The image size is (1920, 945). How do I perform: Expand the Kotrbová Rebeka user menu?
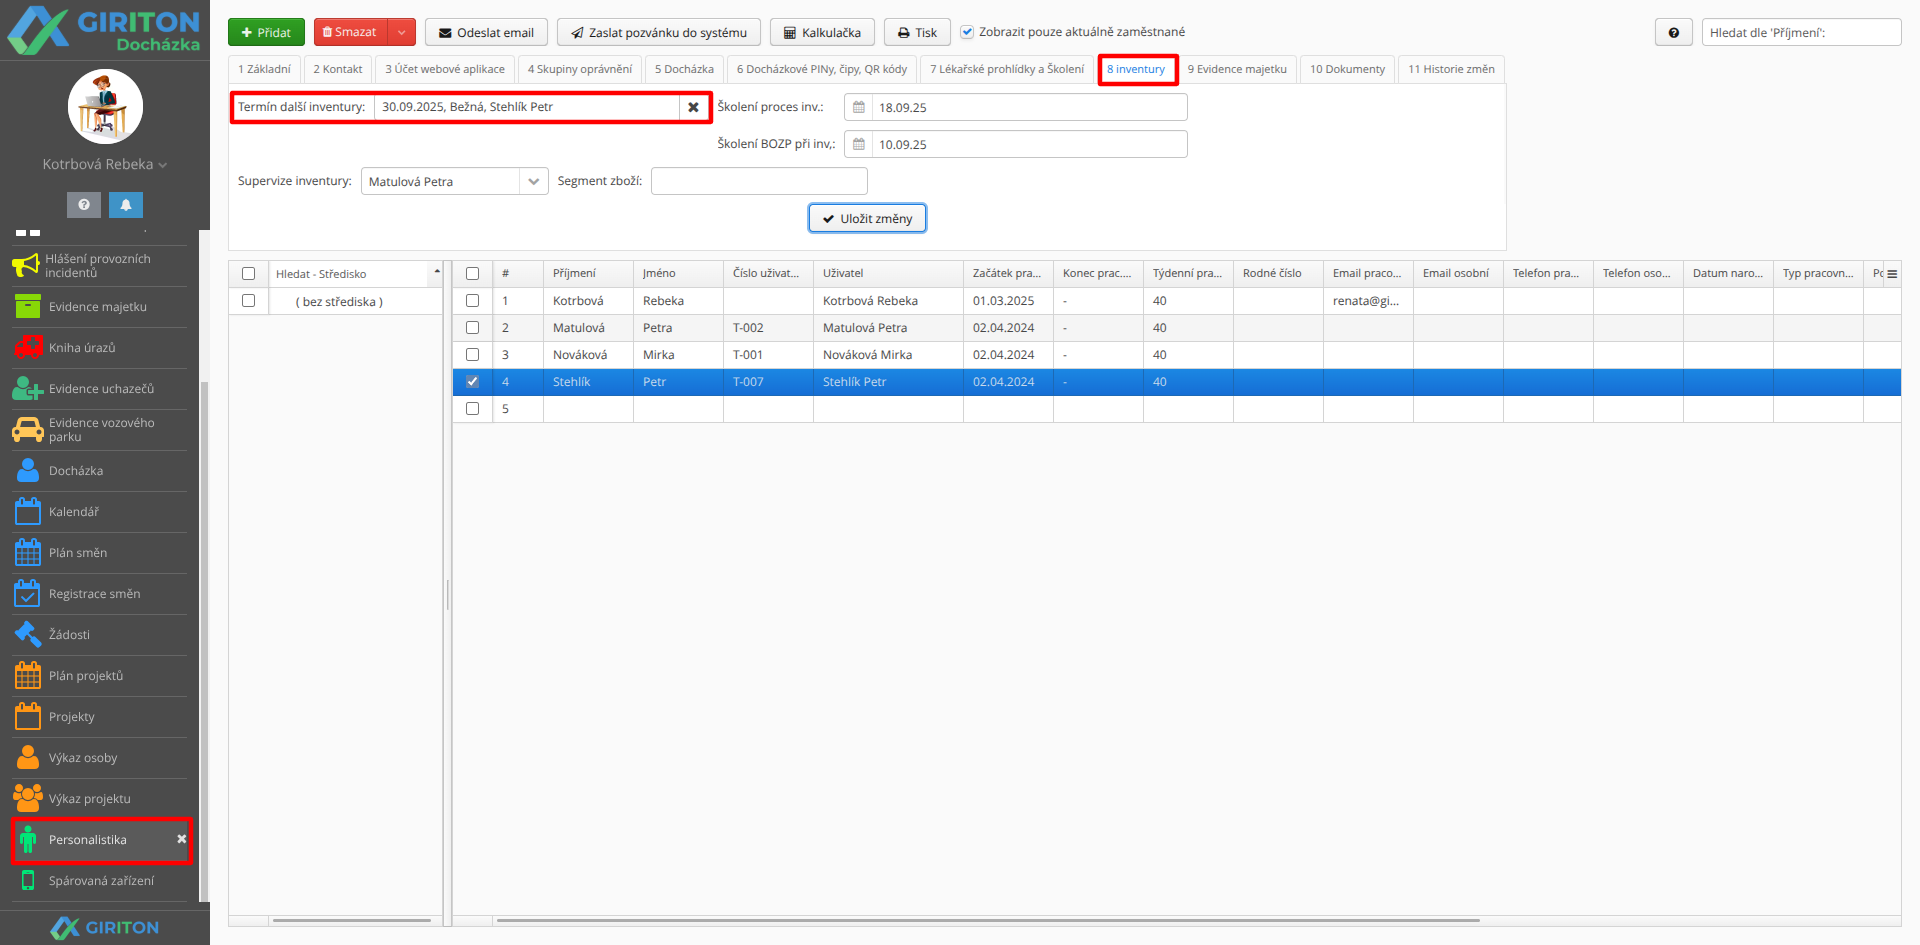click(x=105, y=164)
